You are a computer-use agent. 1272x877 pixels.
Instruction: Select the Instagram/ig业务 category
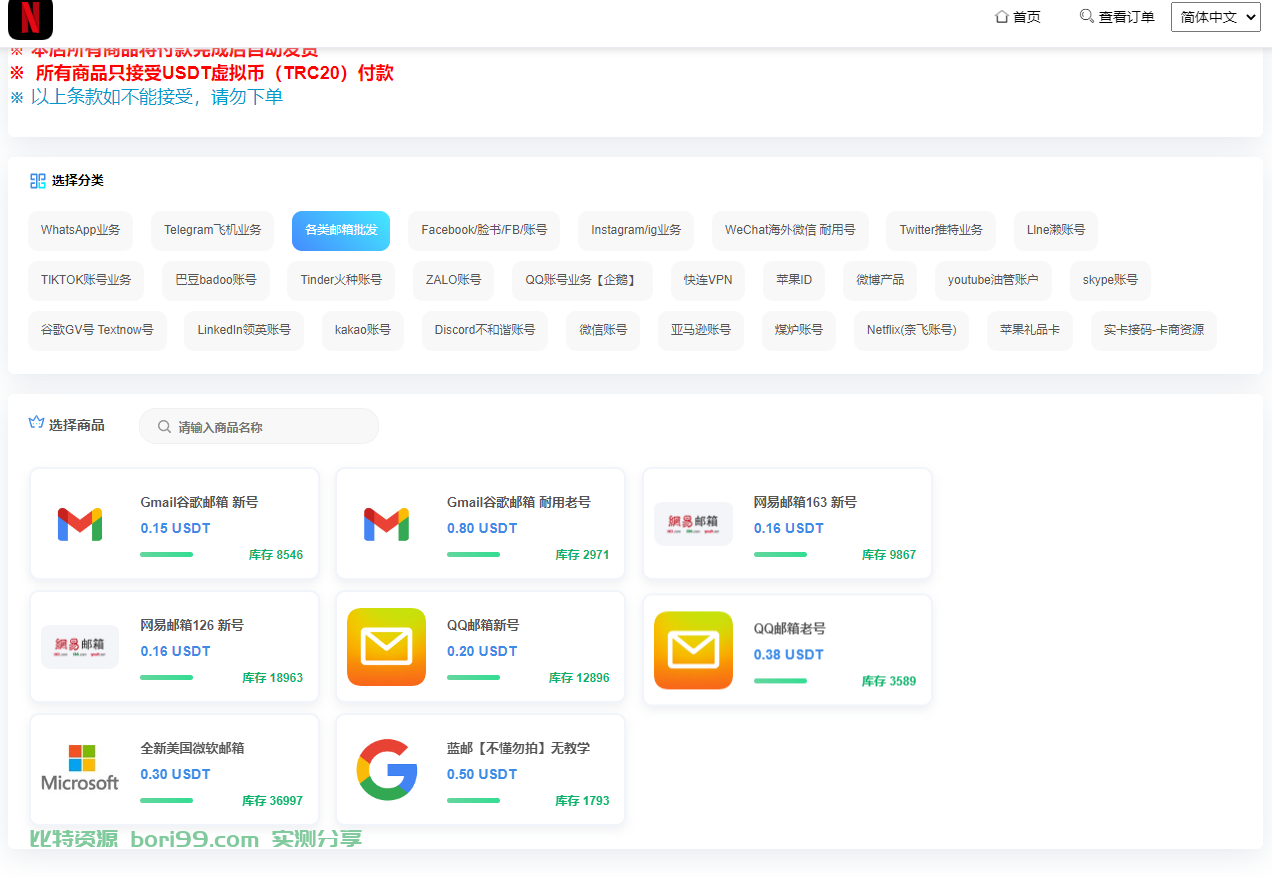636,230
